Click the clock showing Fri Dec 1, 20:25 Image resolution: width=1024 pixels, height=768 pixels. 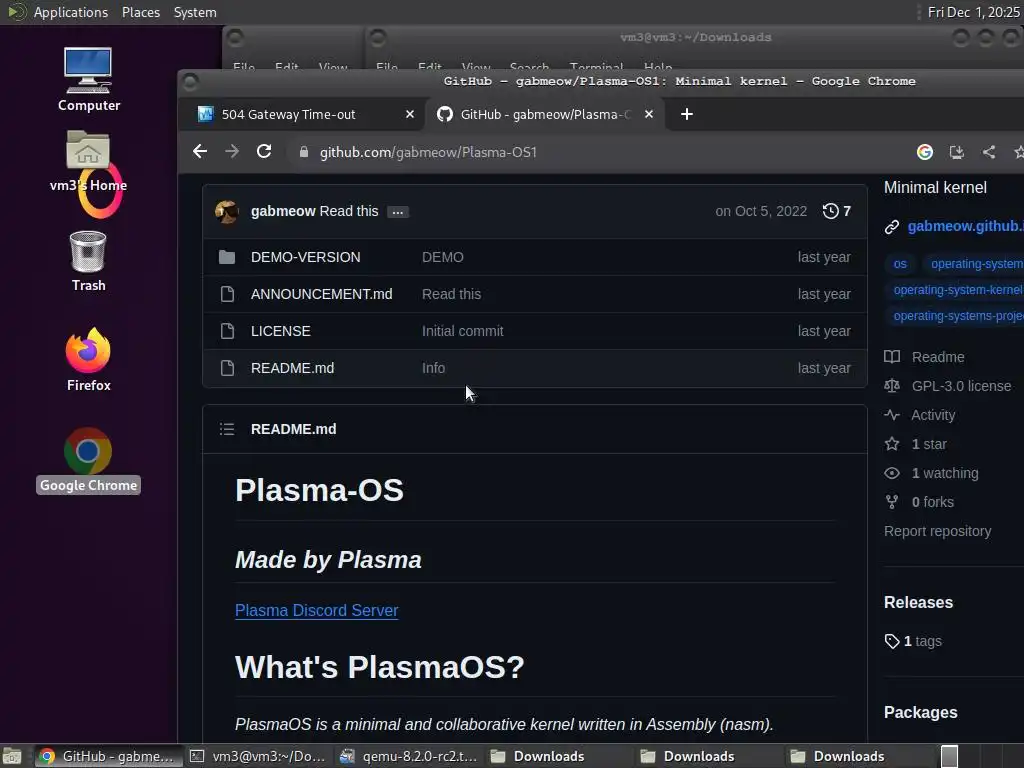pos(973,12)
